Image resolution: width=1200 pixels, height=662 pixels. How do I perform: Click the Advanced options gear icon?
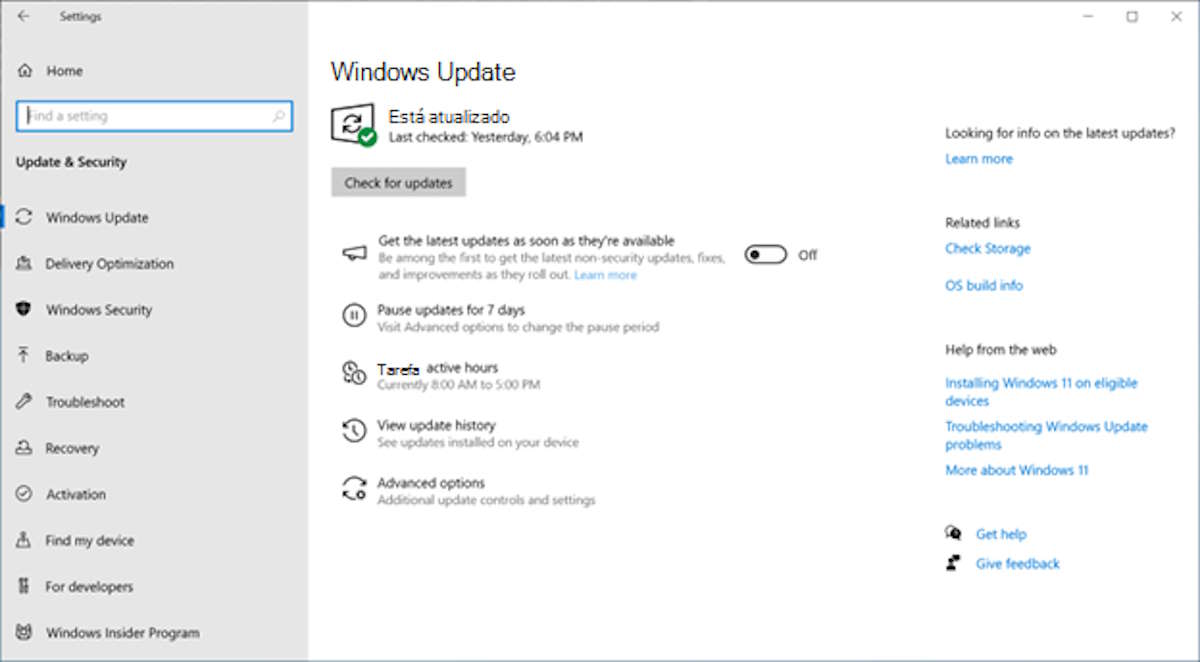354,489
